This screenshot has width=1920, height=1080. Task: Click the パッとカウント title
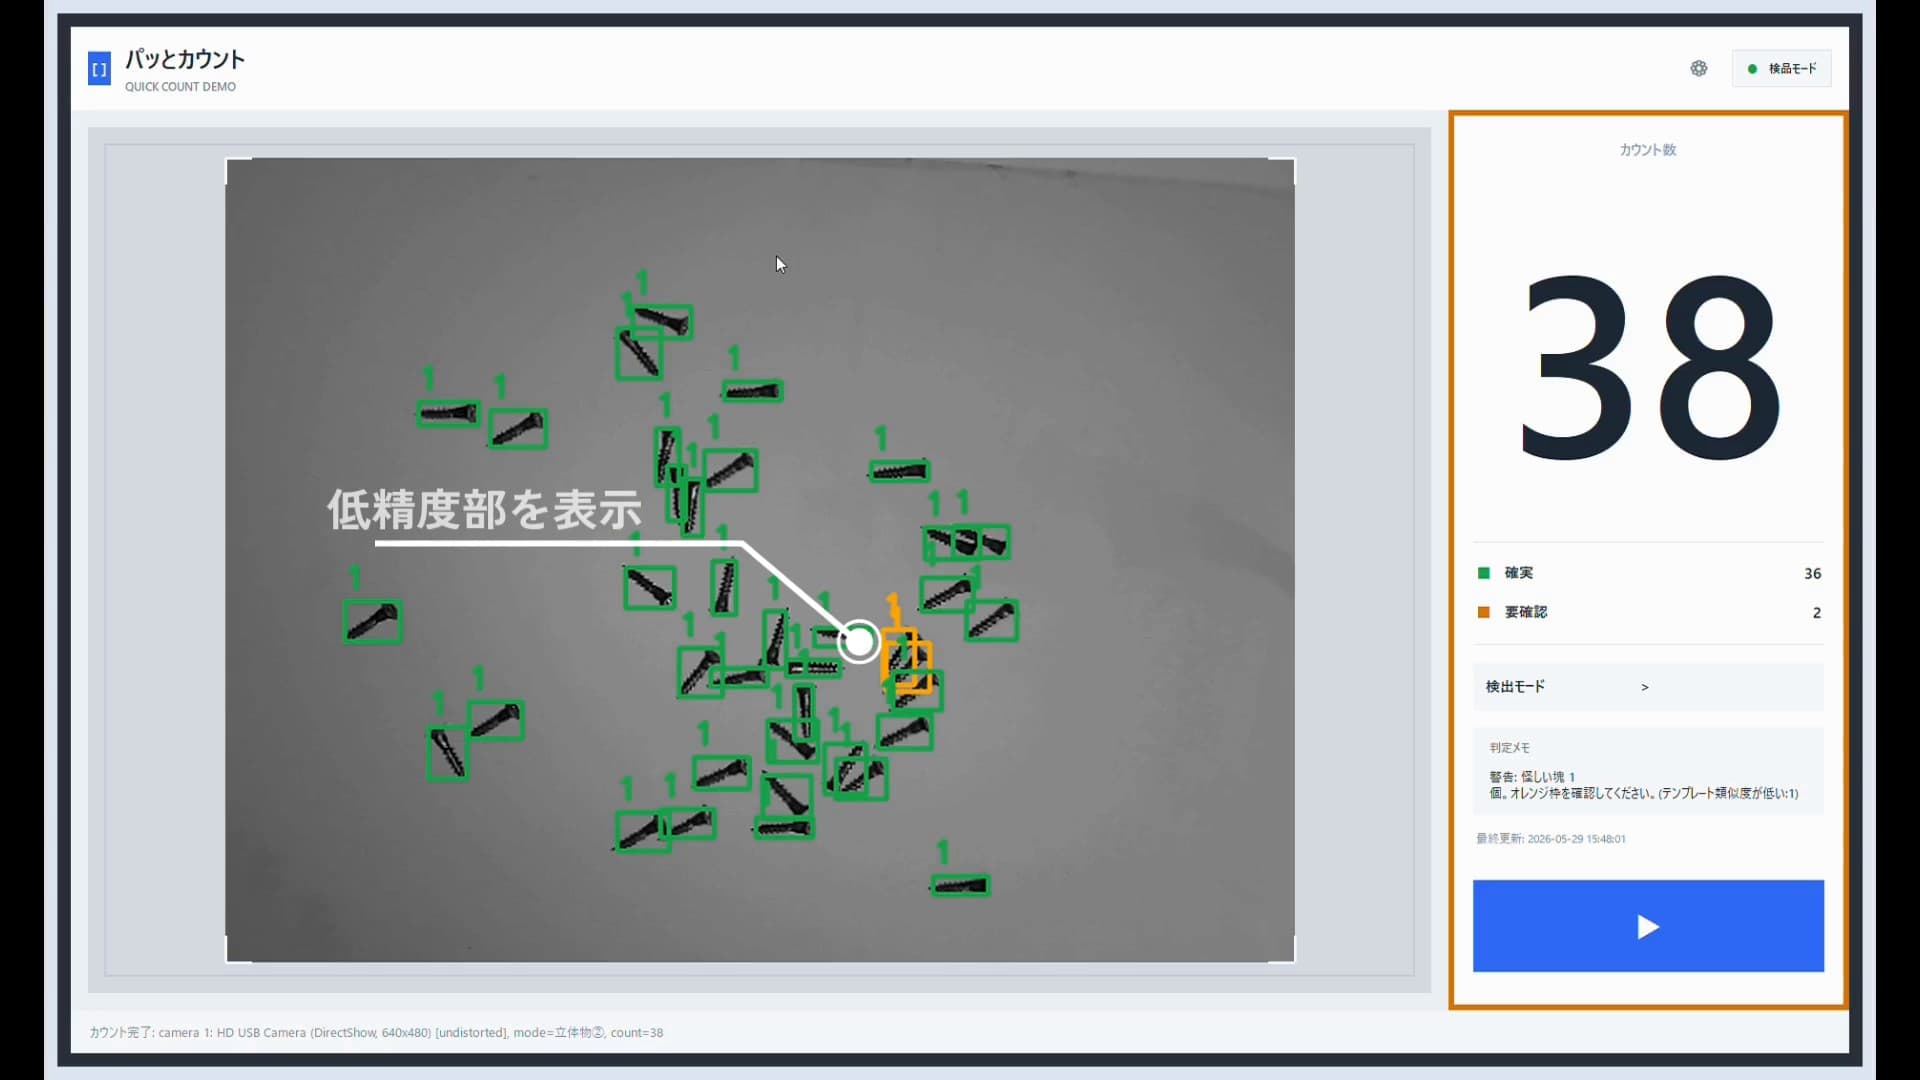pos(185,59)
